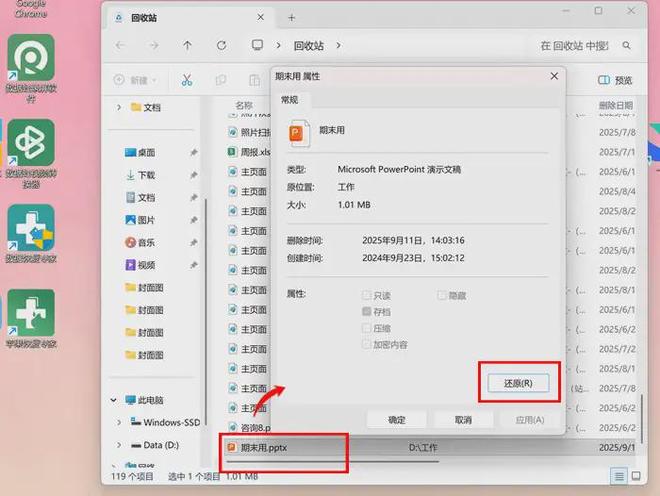Image resolution: width=660 pixels, height=496 pixels.
Task: Click the 取消 cancel button
Action: (x=463, y=420)
